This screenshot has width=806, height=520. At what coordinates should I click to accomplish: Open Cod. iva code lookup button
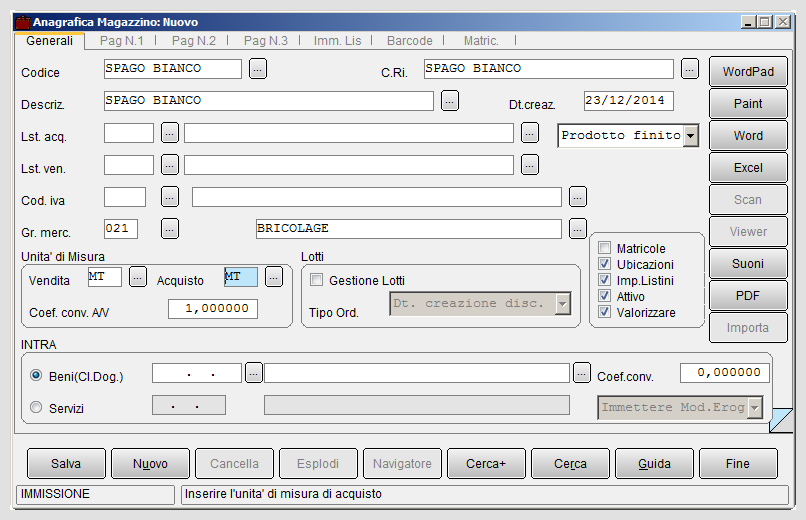[170, 197]
